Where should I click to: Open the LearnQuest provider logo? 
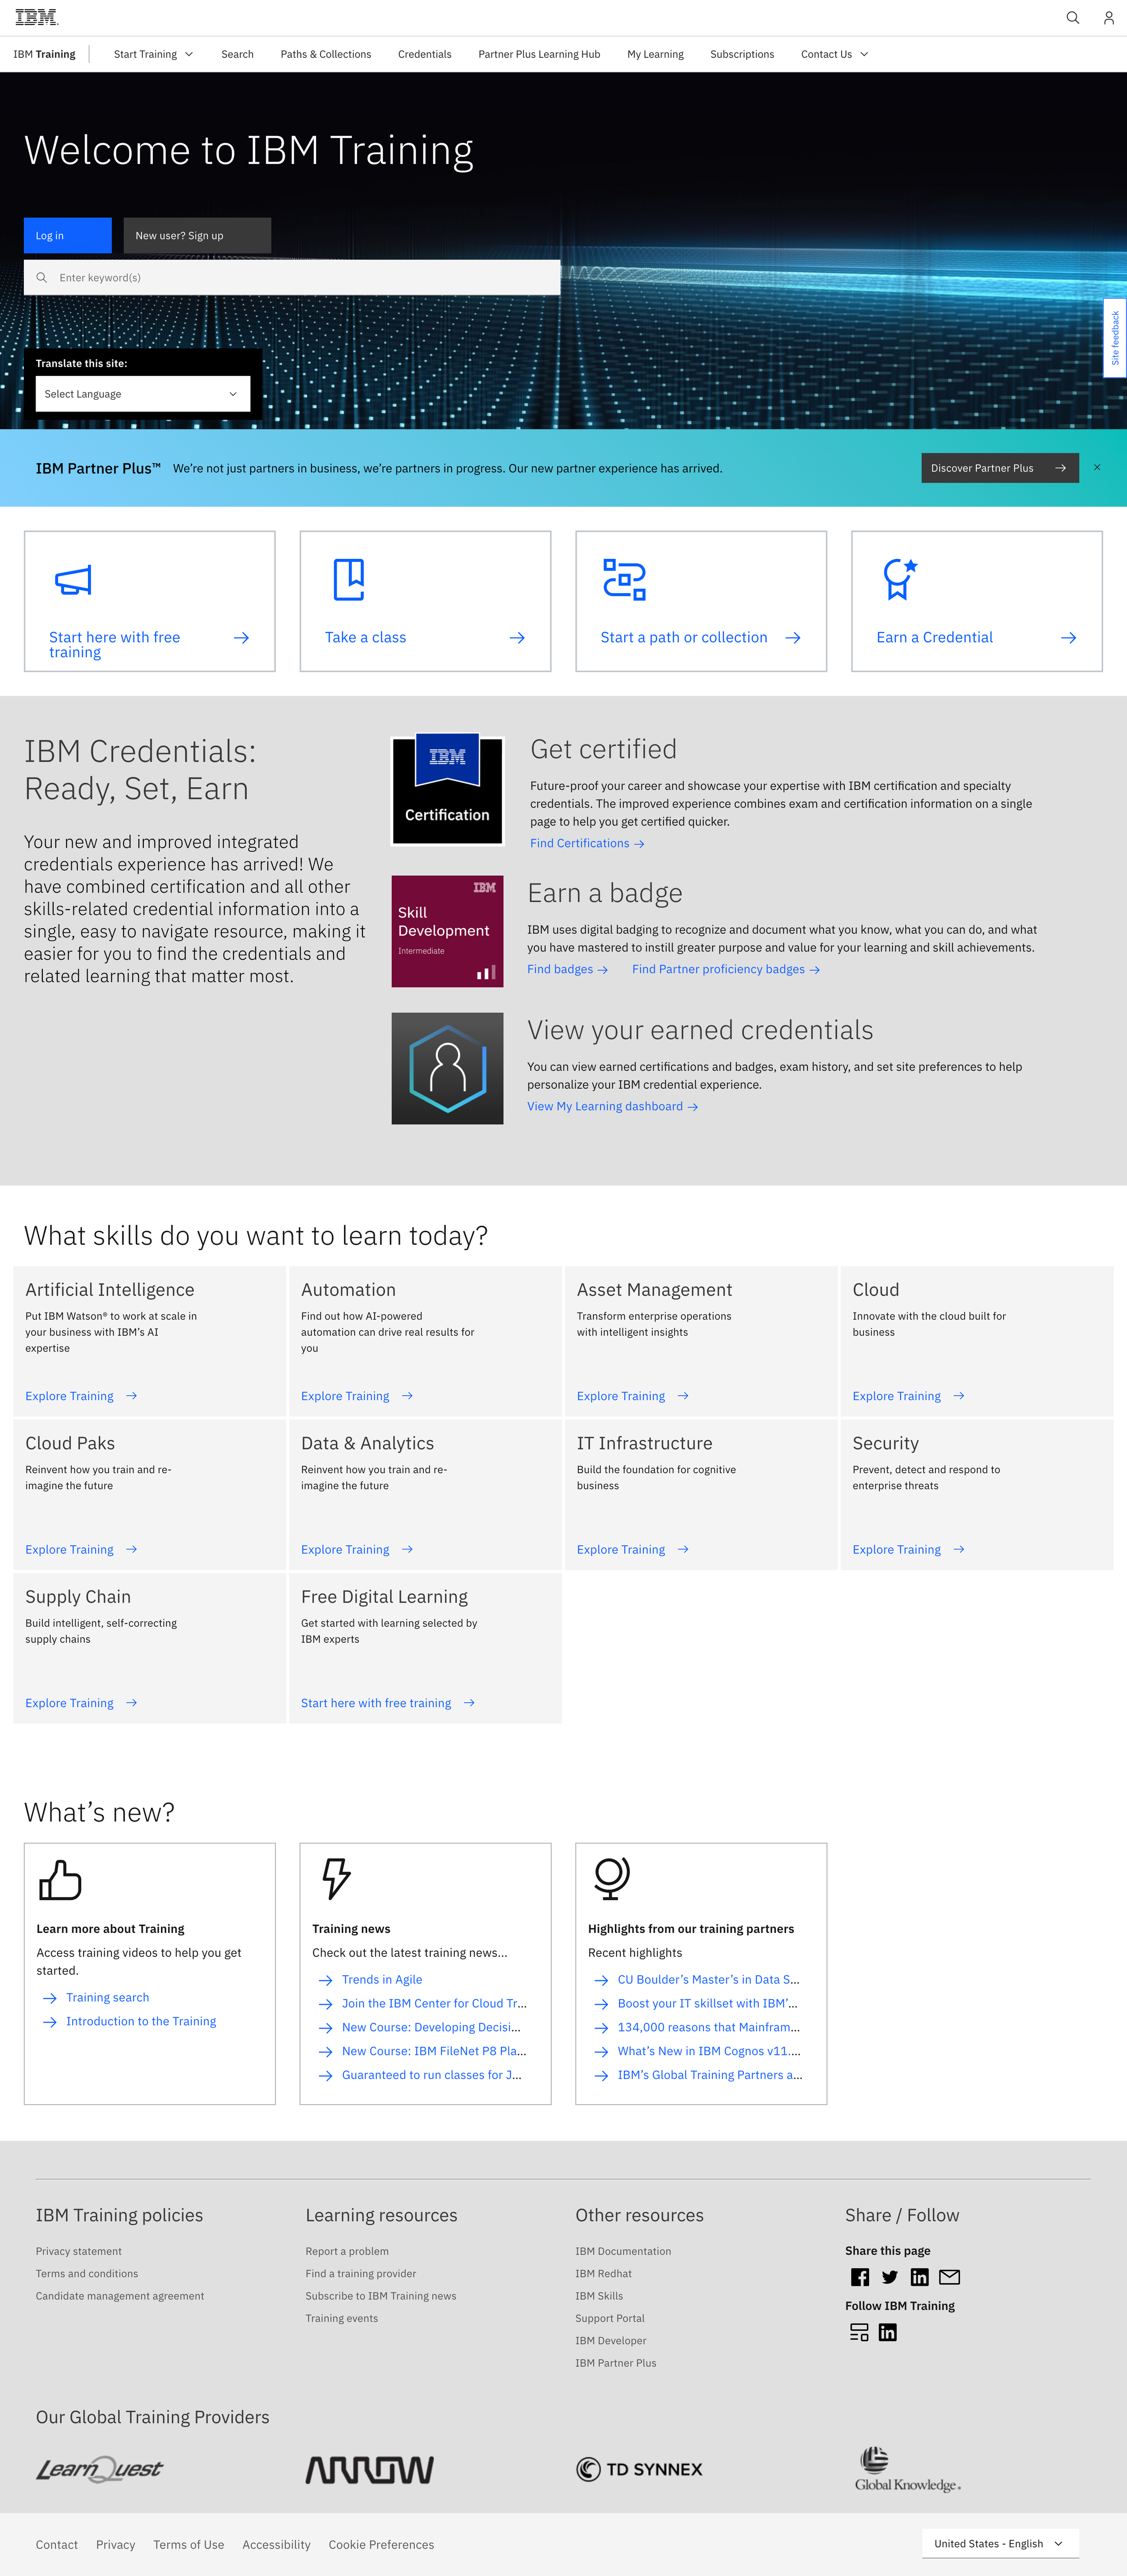pyautogui.click(x=100, y=2470)
